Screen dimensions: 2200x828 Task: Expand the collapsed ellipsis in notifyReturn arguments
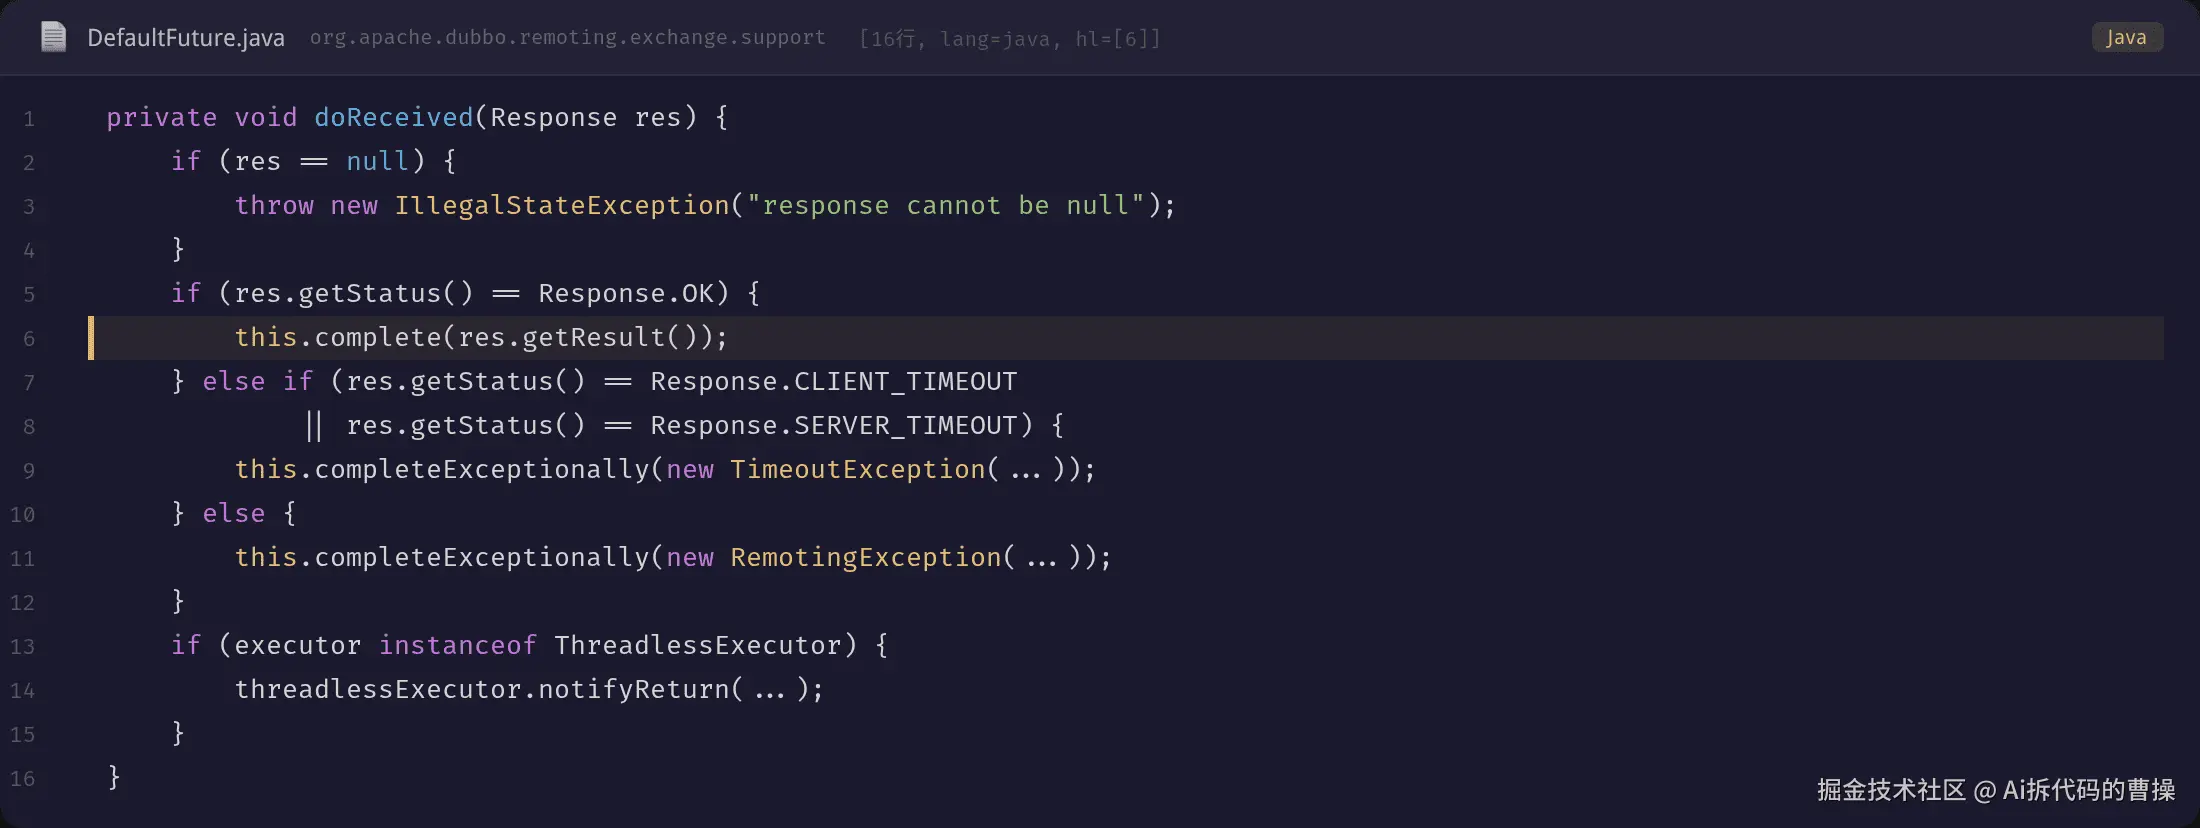click(x=769, y=690)
